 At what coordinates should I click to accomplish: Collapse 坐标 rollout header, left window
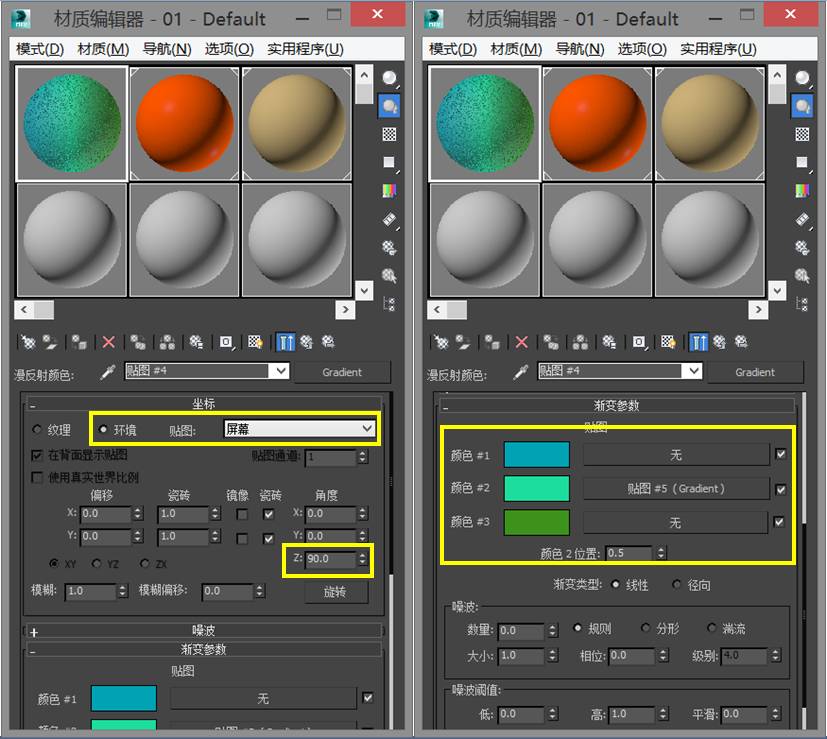coord(204,404)
